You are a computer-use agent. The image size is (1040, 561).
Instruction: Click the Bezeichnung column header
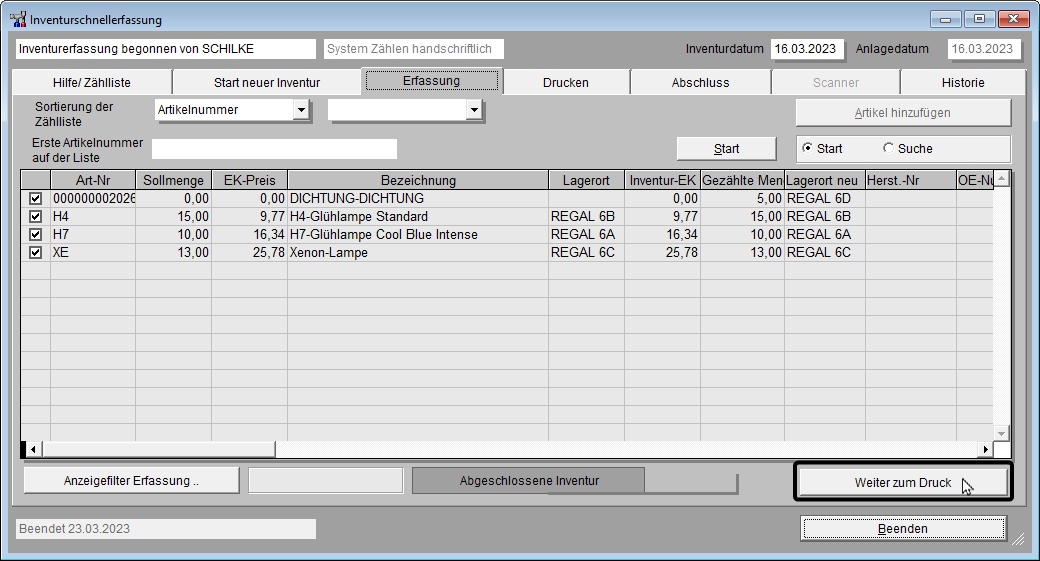[x=418, y=180]
